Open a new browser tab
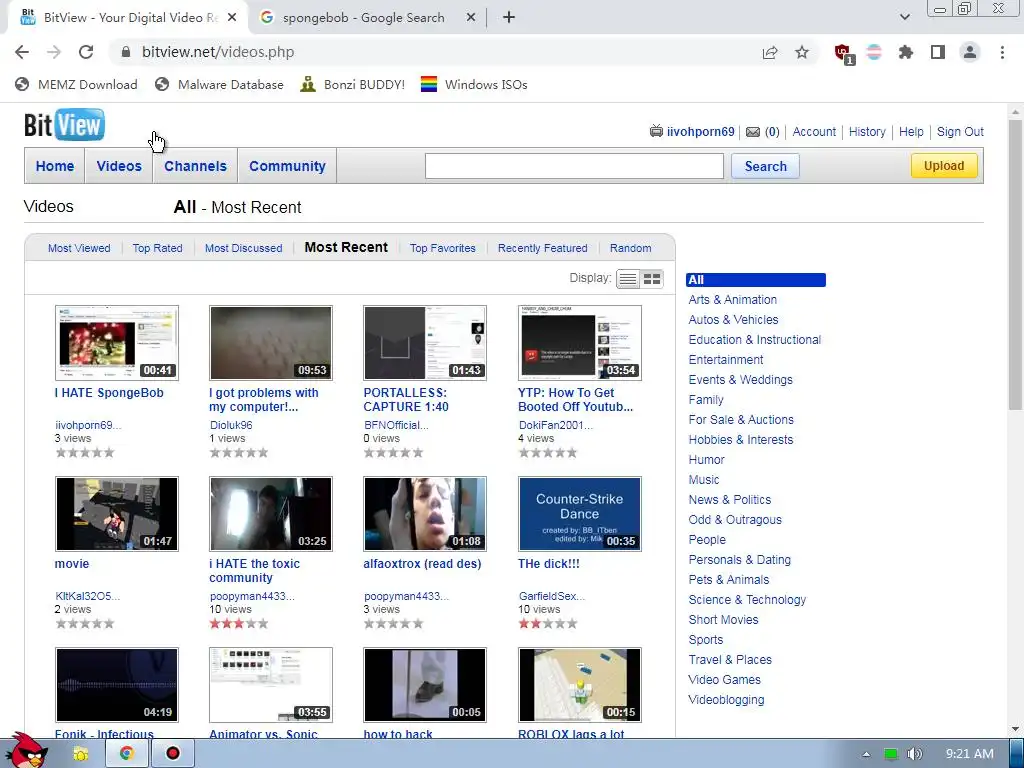1024x768 pixels. 509,18
